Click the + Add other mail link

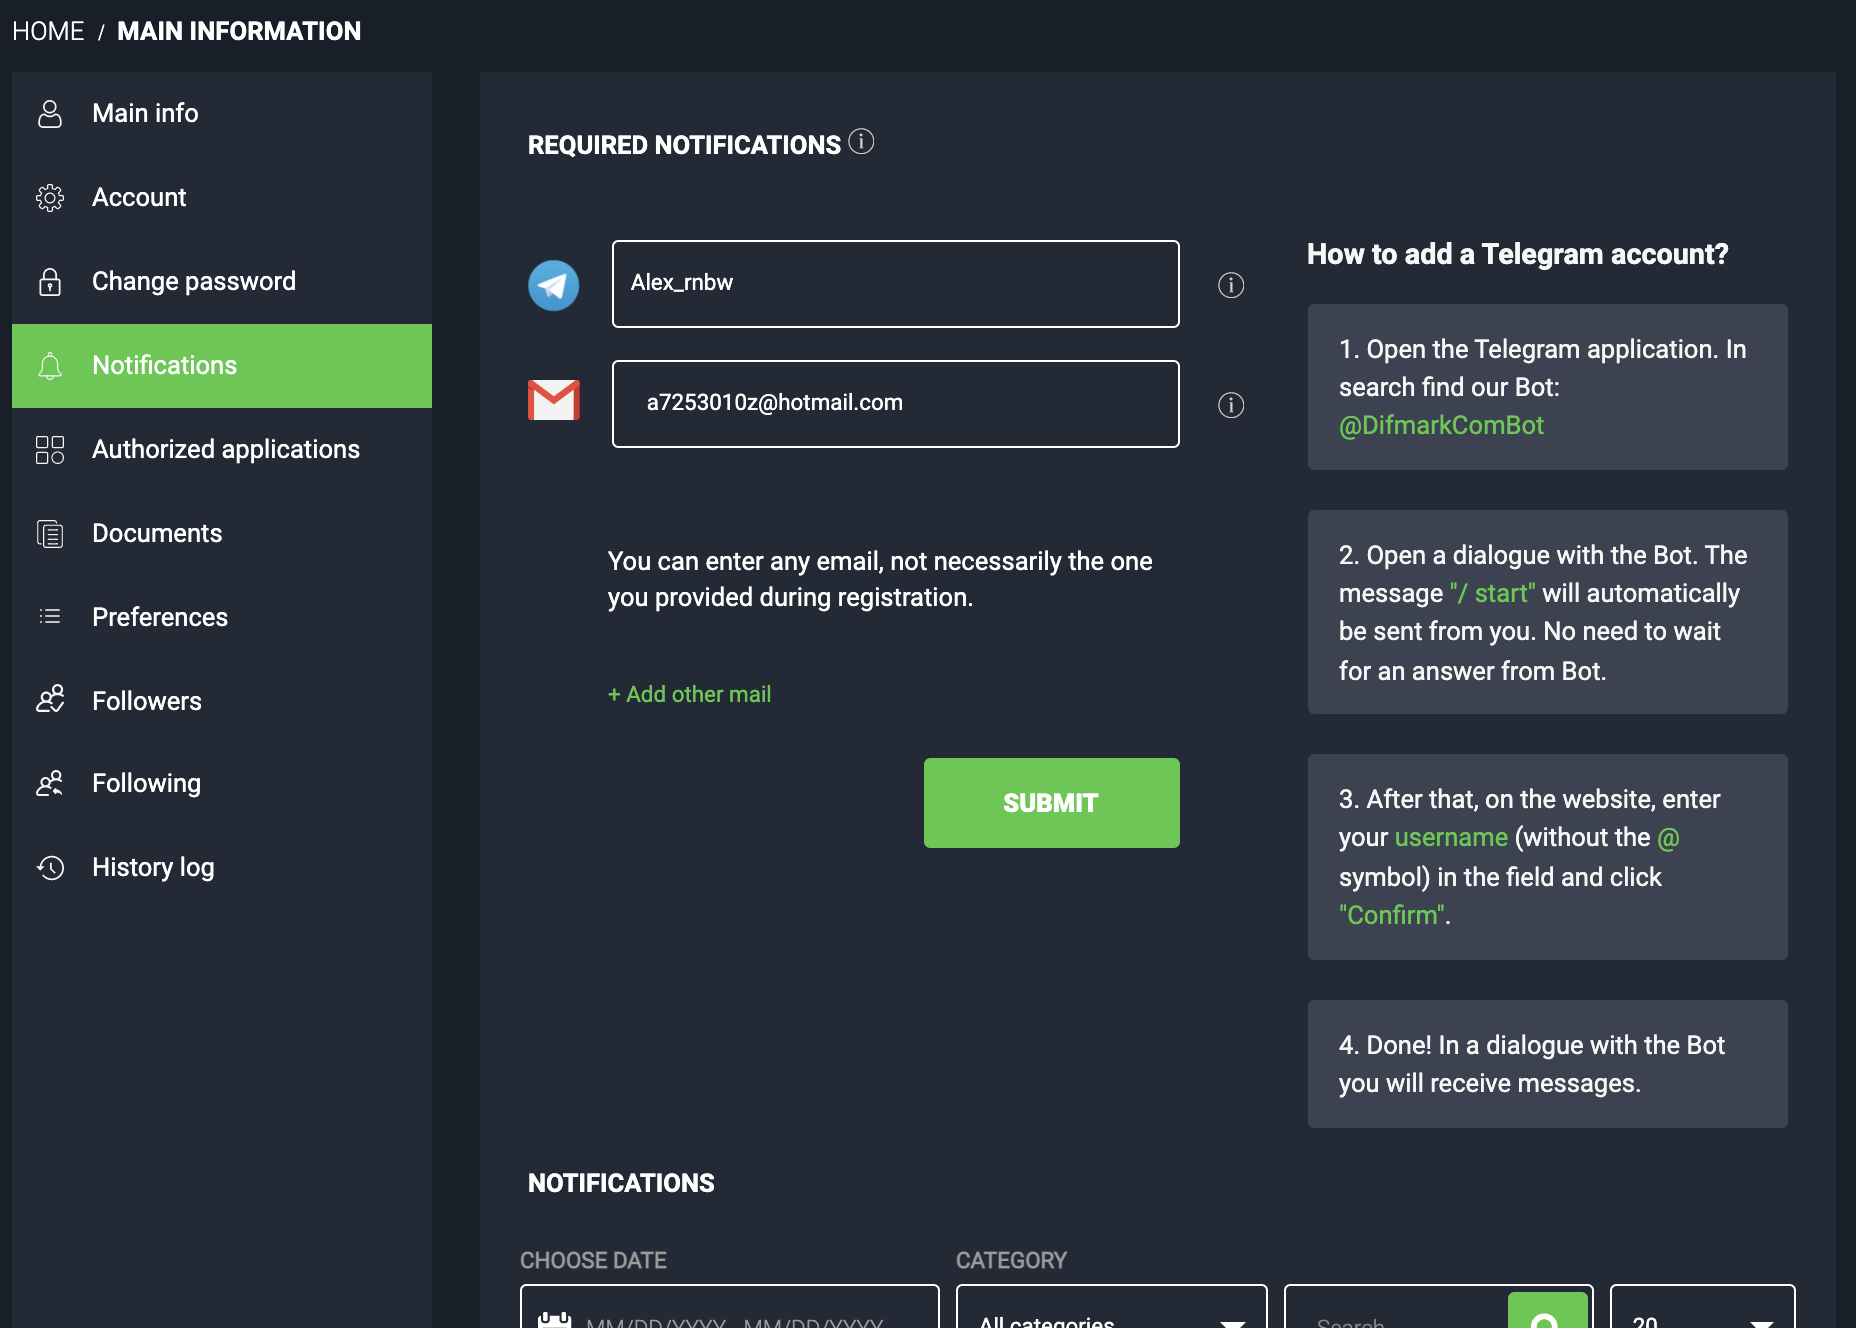click(689, 694)
